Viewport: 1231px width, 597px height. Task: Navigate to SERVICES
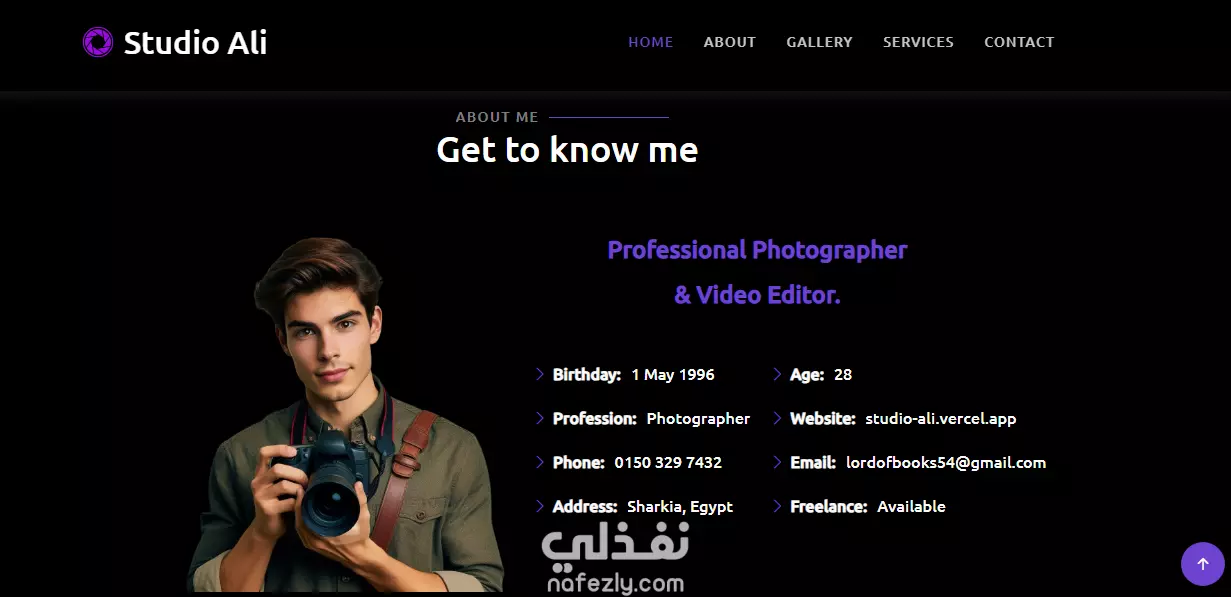918,42
